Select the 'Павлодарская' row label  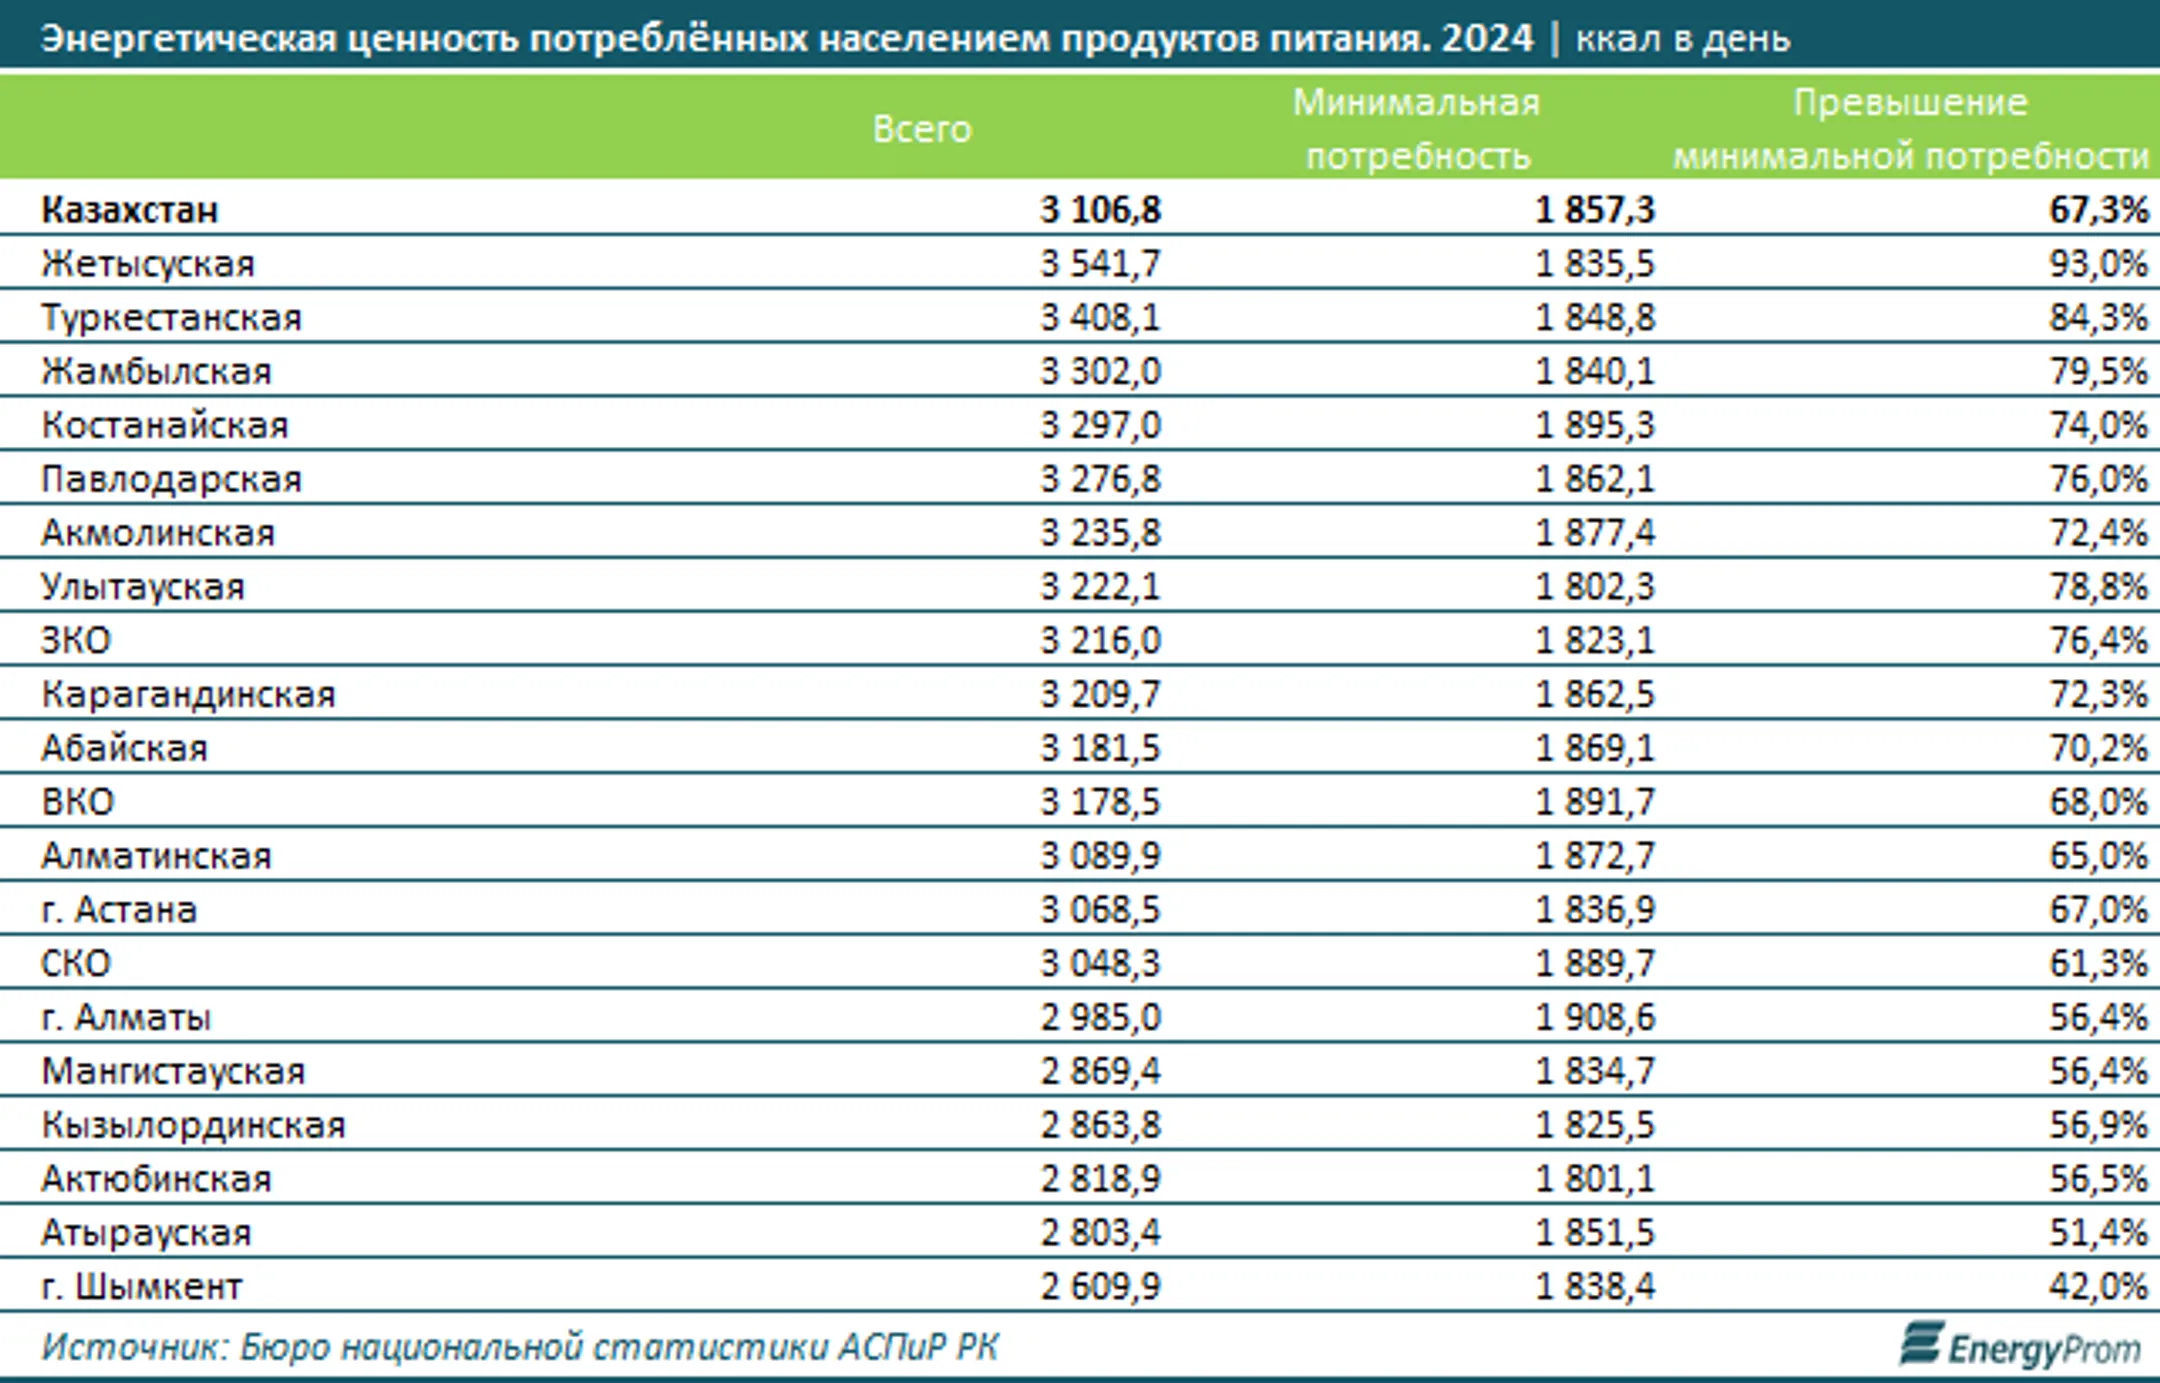coord(171,480)
